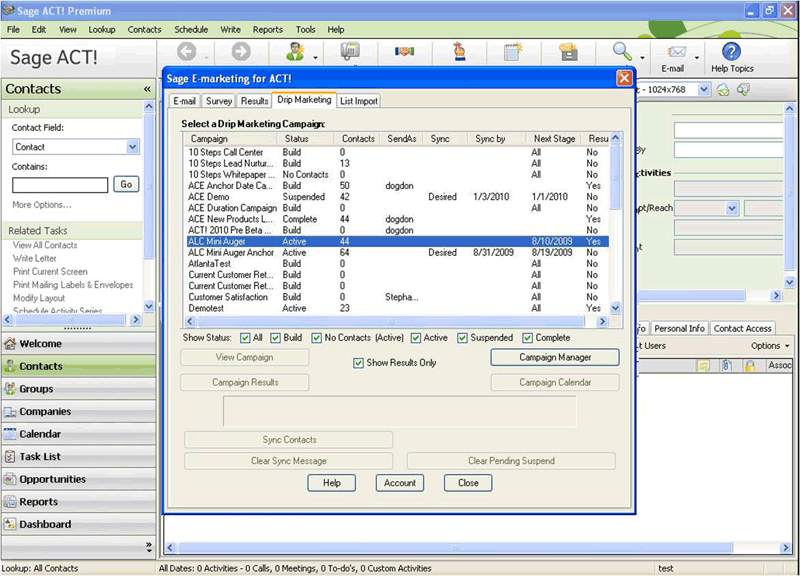The image size is (800, 576).
Task: Click the More Options link
Action: click(42, 205)
